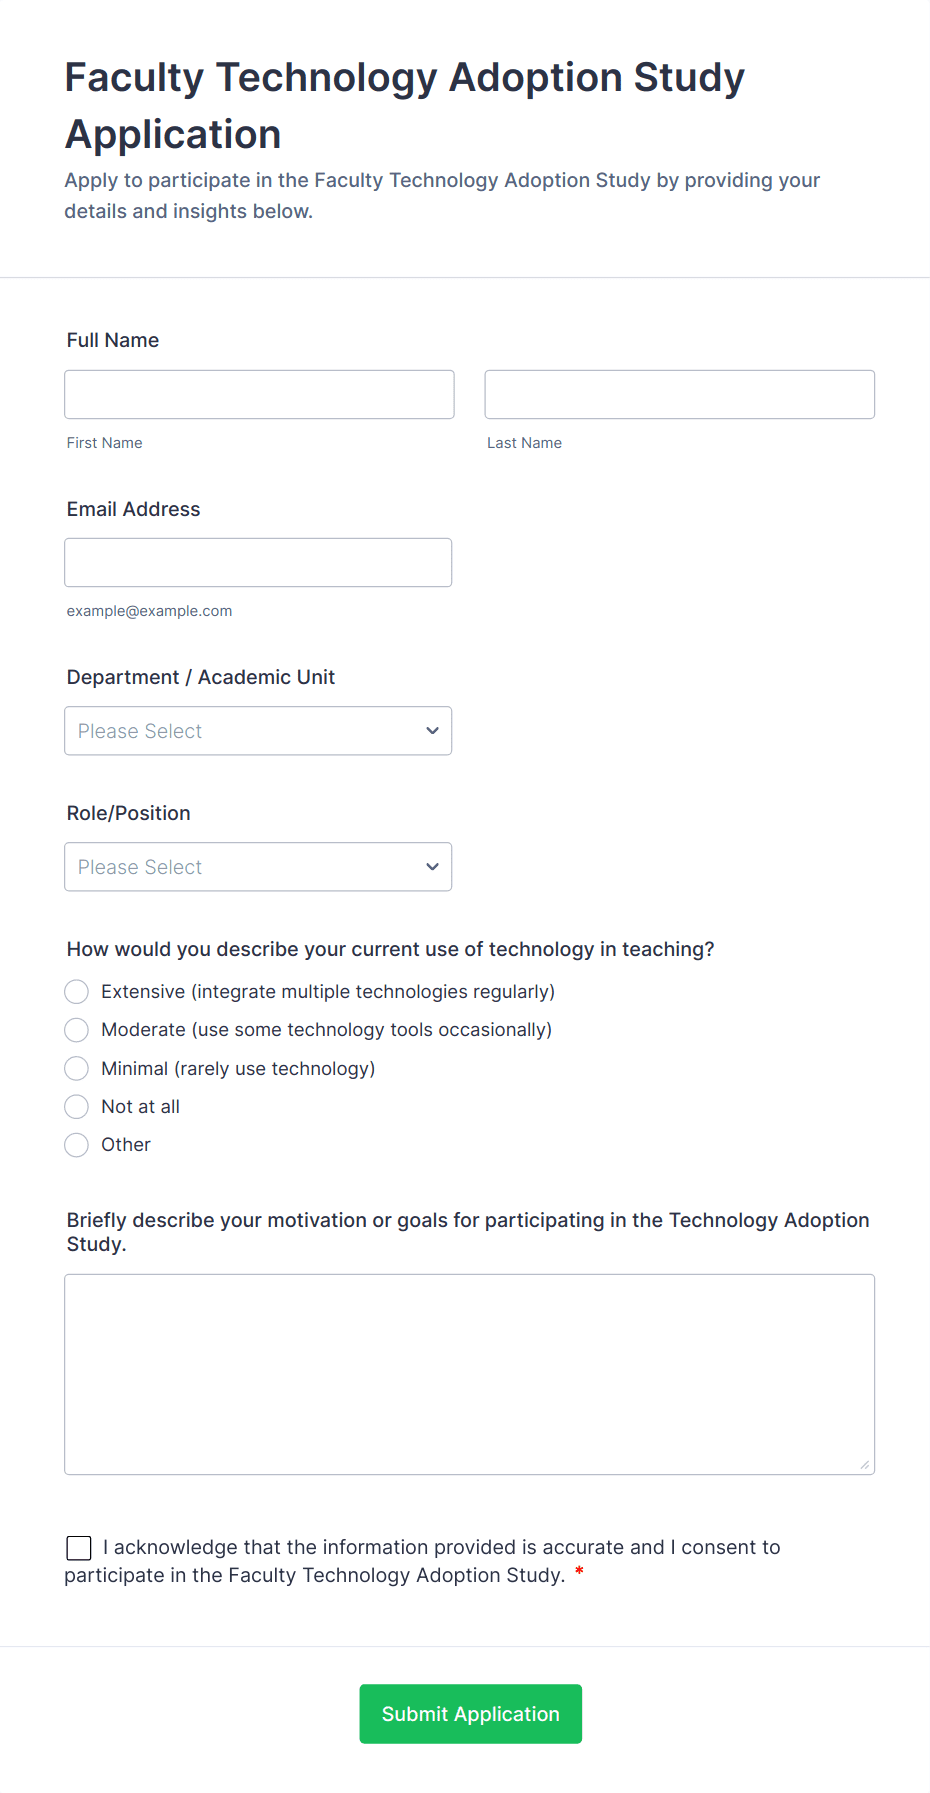The width and height of the screenshot is (930, 1793).
Task: Focus the Email Address text box
Action: (x=258, y=563)
